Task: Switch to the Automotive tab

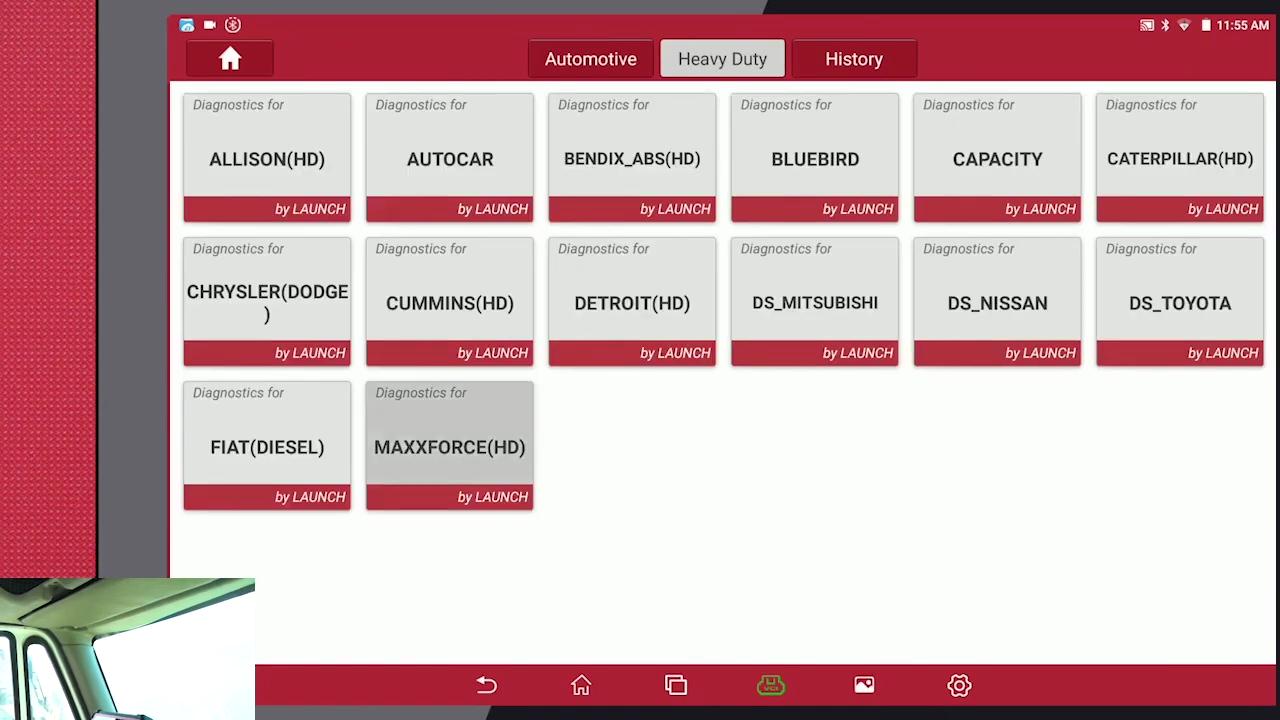Action: click(x=590, y=59)
